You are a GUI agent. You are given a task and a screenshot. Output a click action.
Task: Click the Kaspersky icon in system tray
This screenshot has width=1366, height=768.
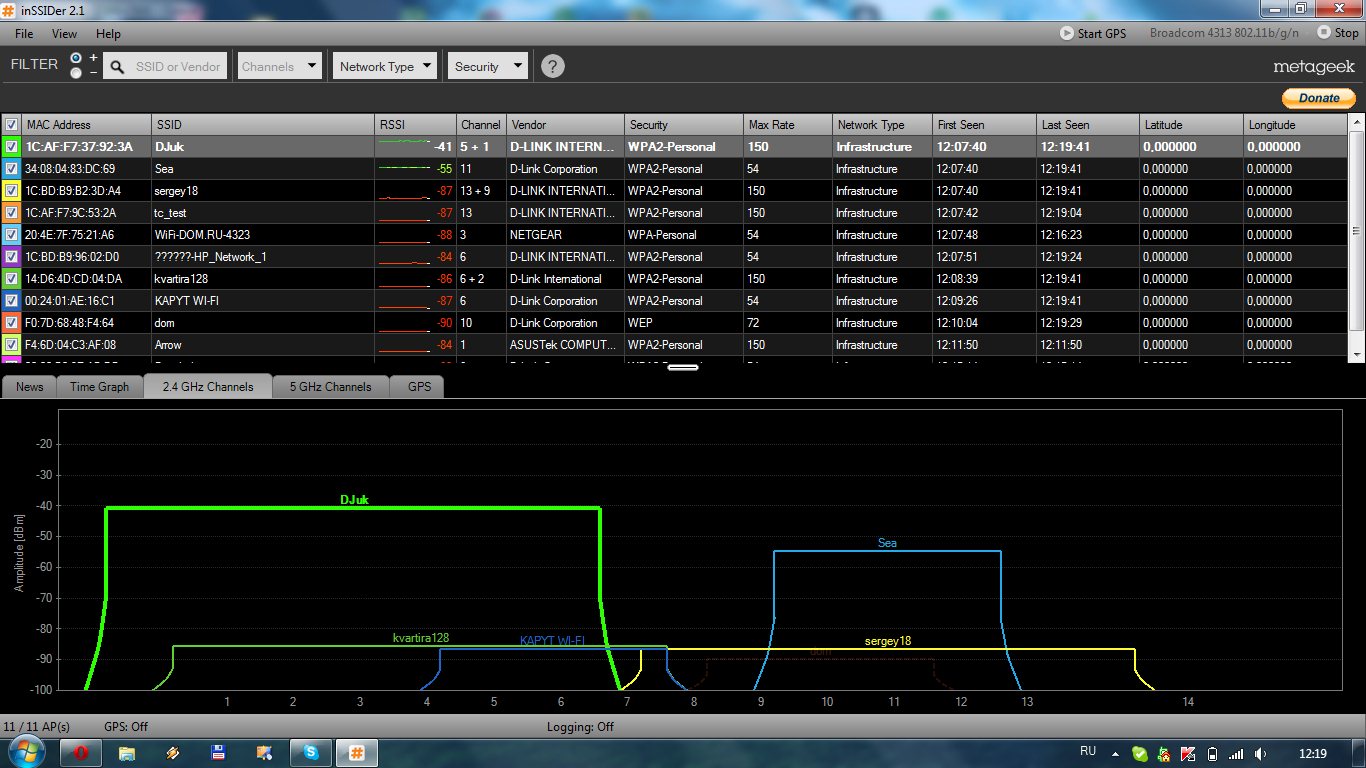[1187, 753]
